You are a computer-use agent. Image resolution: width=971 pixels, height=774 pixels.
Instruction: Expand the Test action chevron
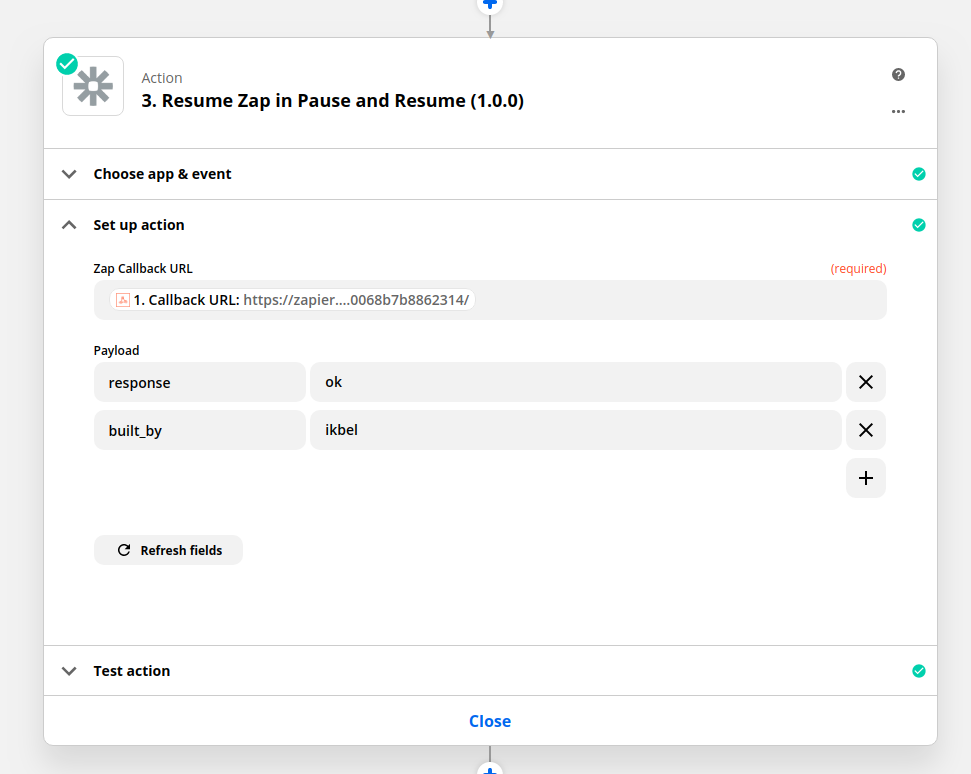click(x=69, y=671)
